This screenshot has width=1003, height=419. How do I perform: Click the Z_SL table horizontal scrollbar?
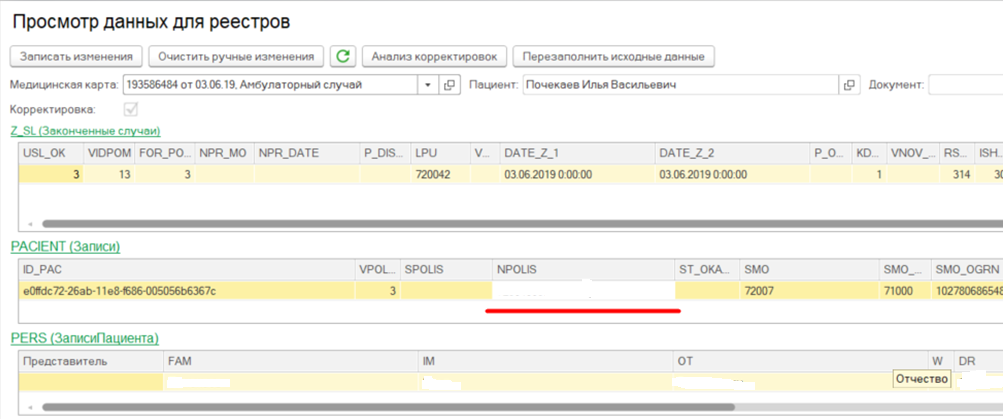click(x=500, y=224)
